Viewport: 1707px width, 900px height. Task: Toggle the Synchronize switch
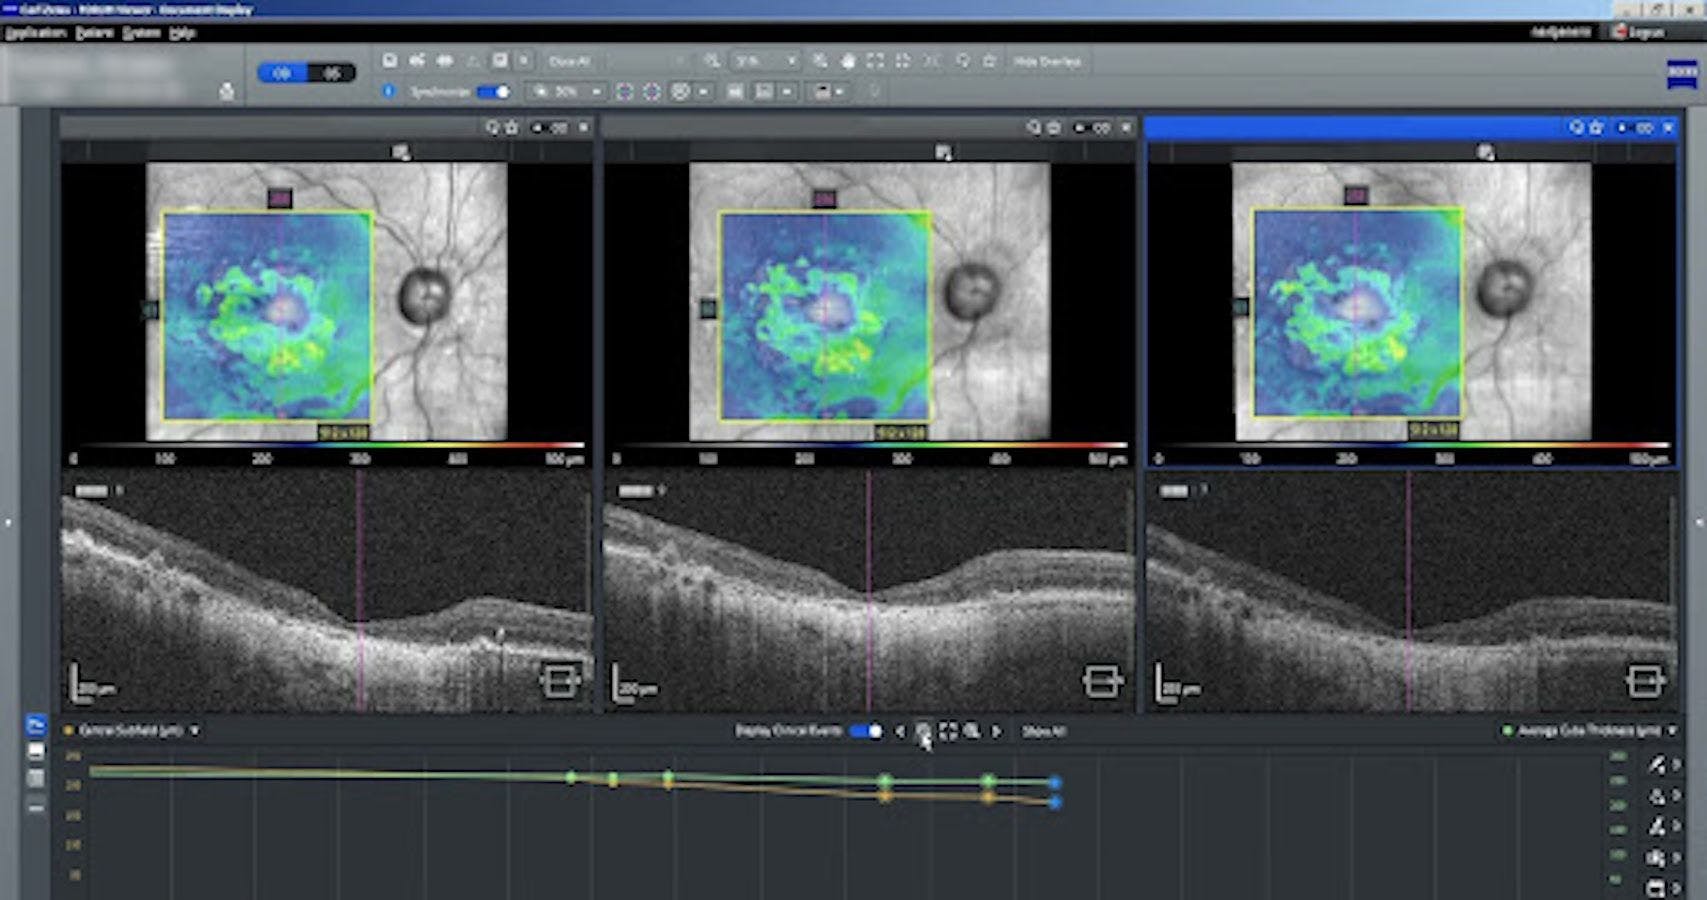(494, 91)
